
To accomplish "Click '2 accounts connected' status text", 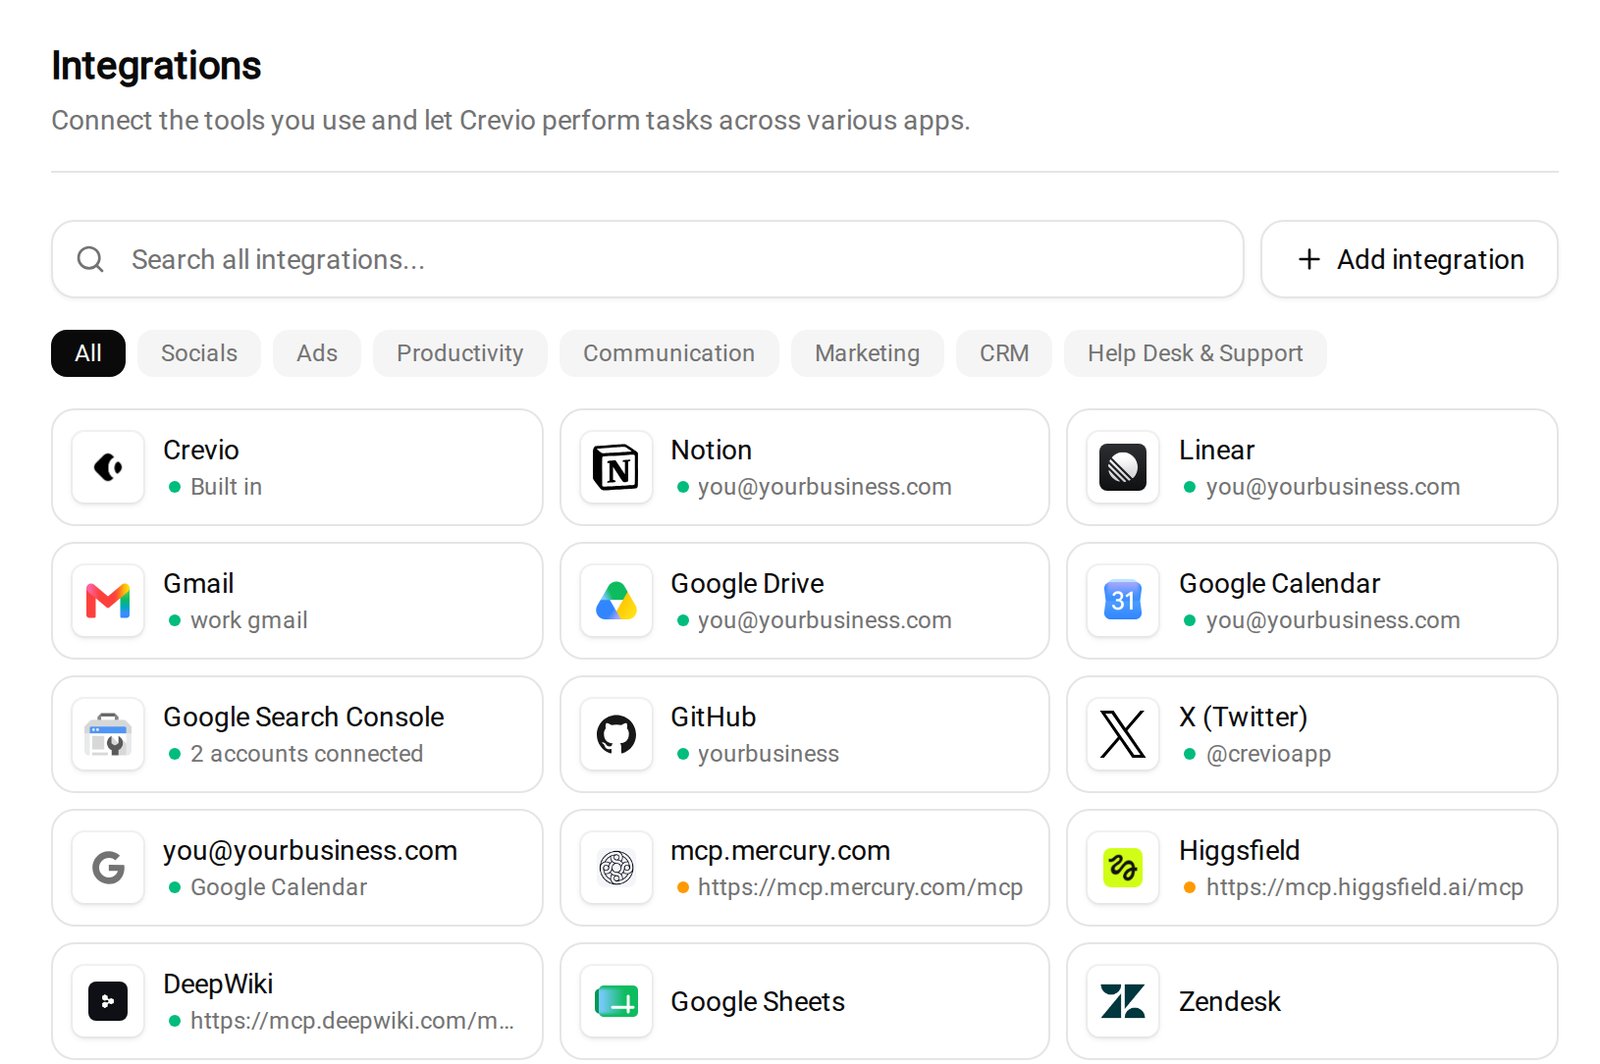I will coord(307,754).
